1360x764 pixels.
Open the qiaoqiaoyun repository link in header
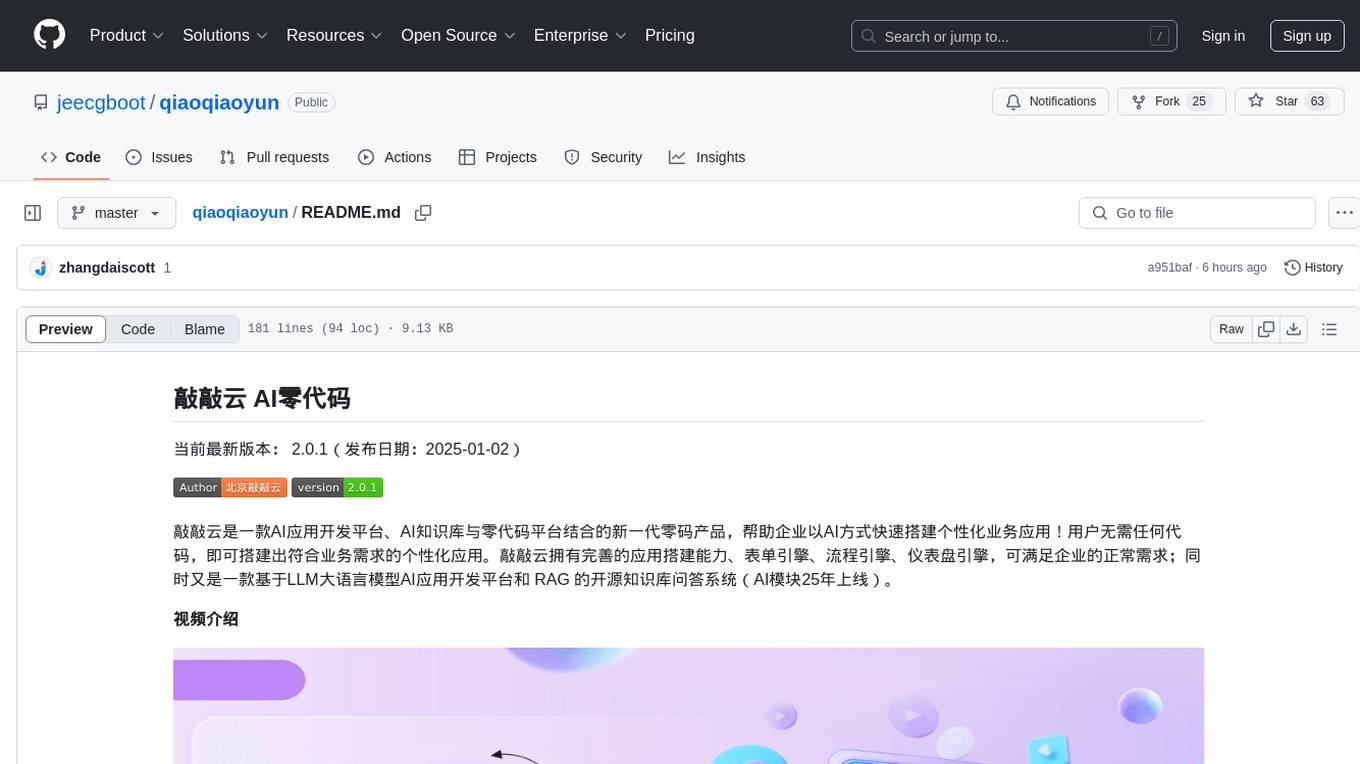tap(219, 102)
